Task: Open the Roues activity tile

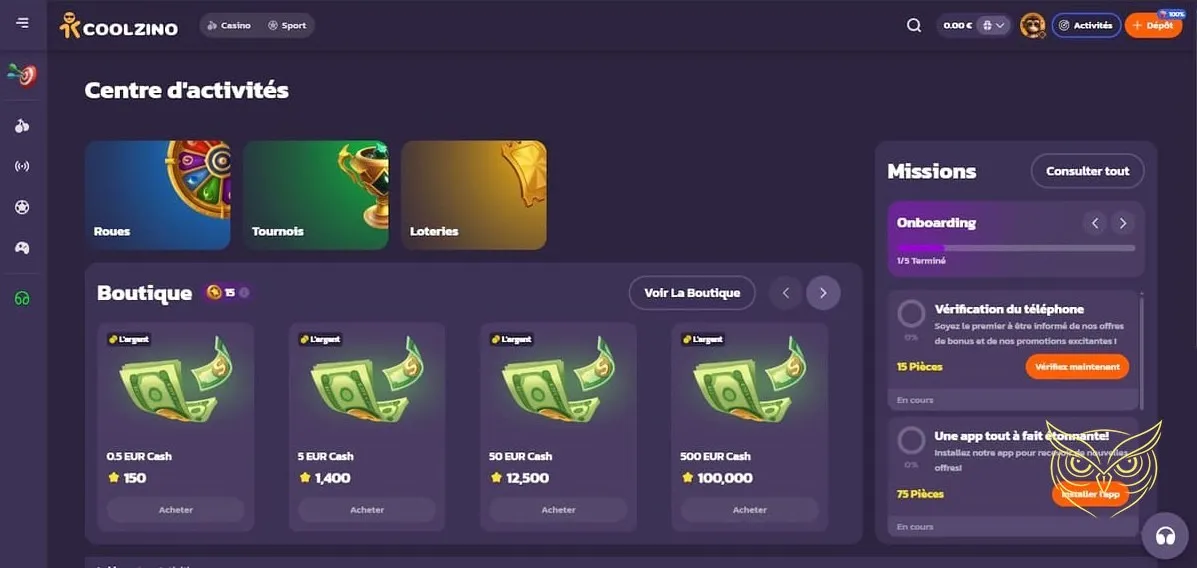Action: coord(157,195)
